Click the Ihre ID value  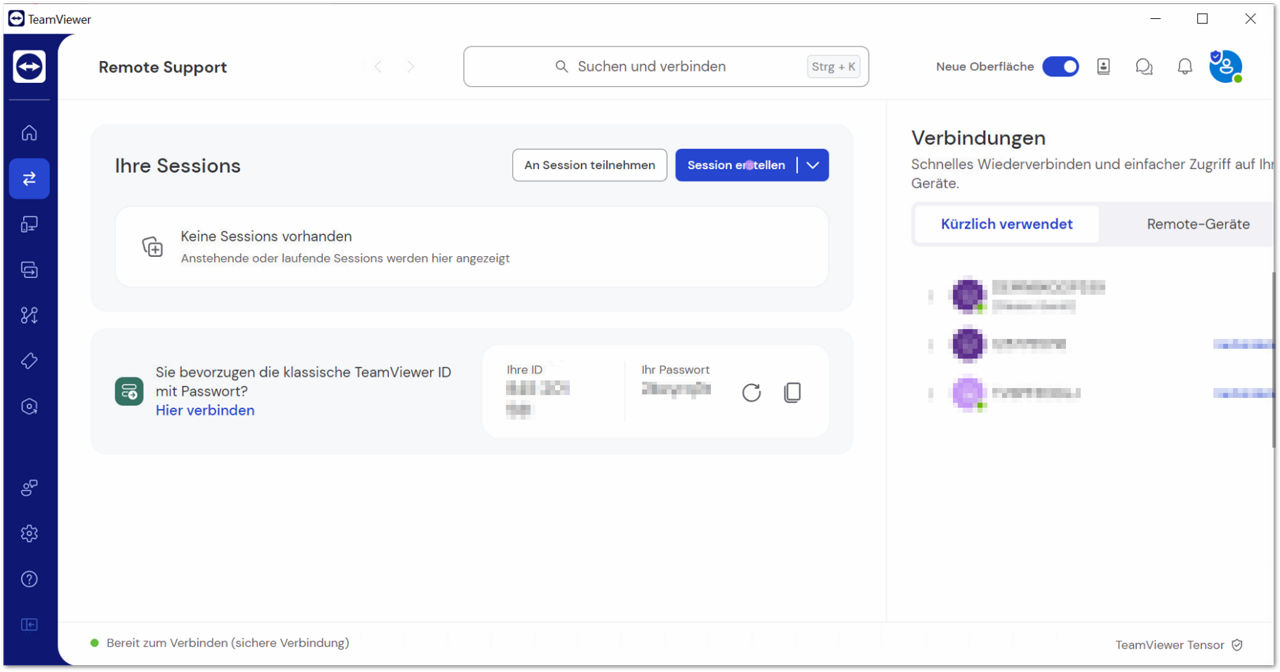539,399
